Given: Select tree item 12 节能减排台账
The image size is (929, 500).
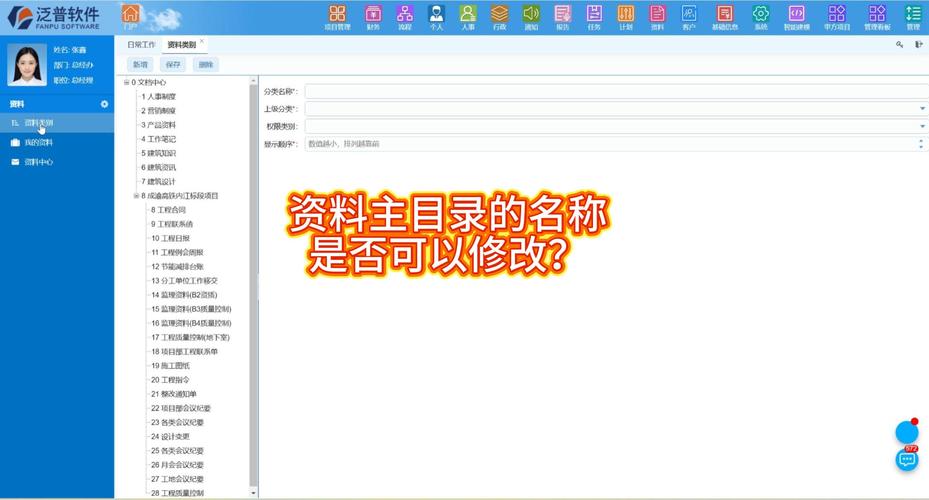Looking at the screenshot, I should pos(177,267).
